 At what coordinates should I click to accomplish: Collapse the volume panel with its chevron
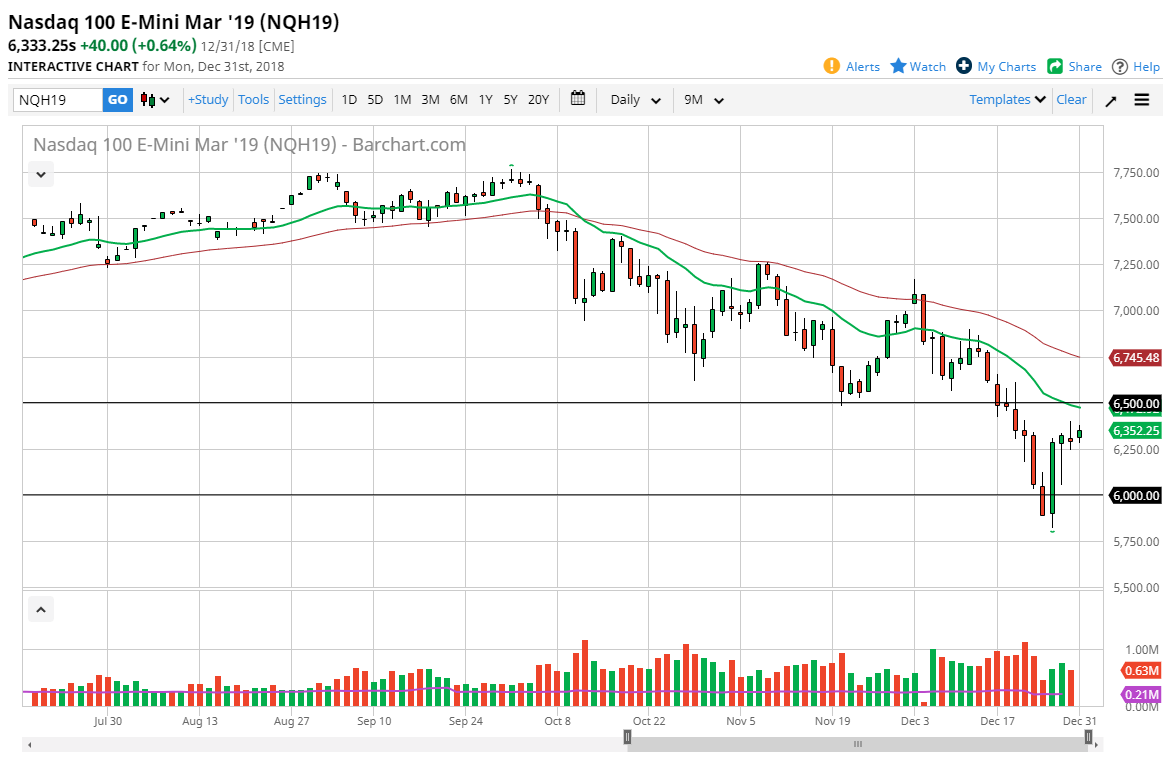point(40,608)
